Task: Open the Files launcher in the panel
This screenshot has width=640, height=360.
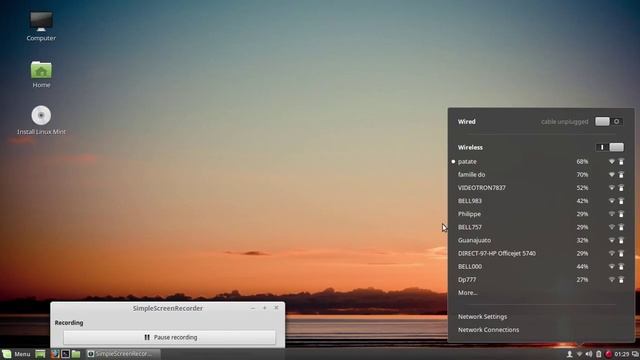Action: coord(76,354)
